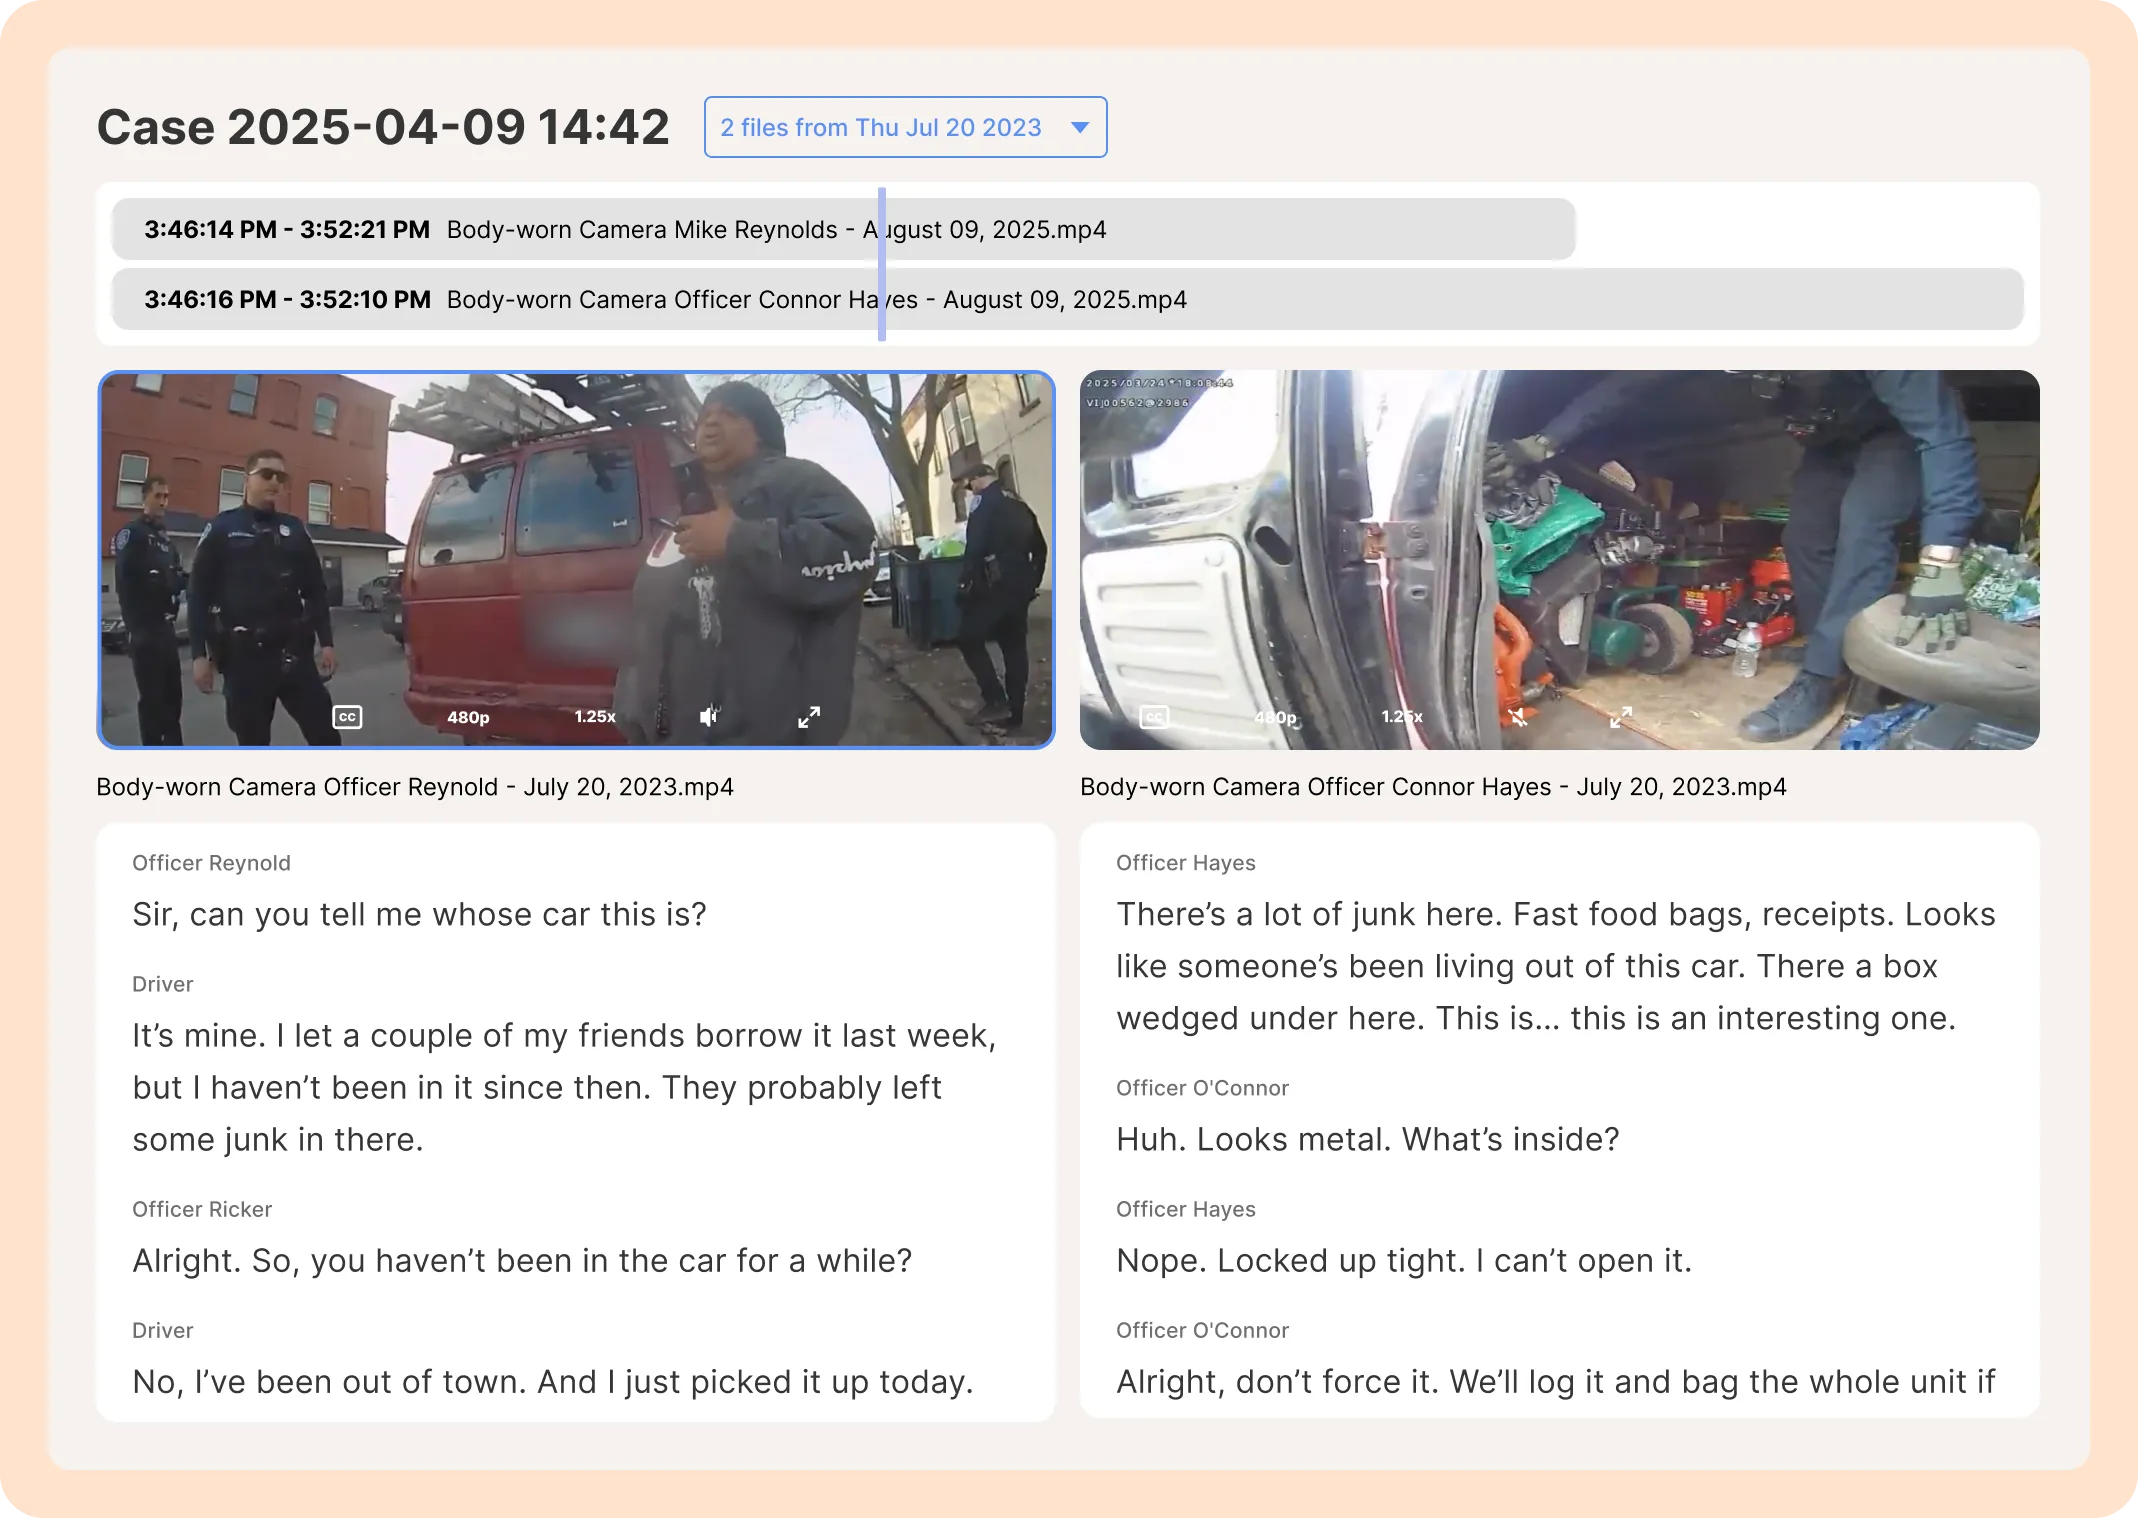Change 480p quality on Hayes video
Viewport: 2138px width, 1518px height.
pyautogui.click(x=1275, y=717)
